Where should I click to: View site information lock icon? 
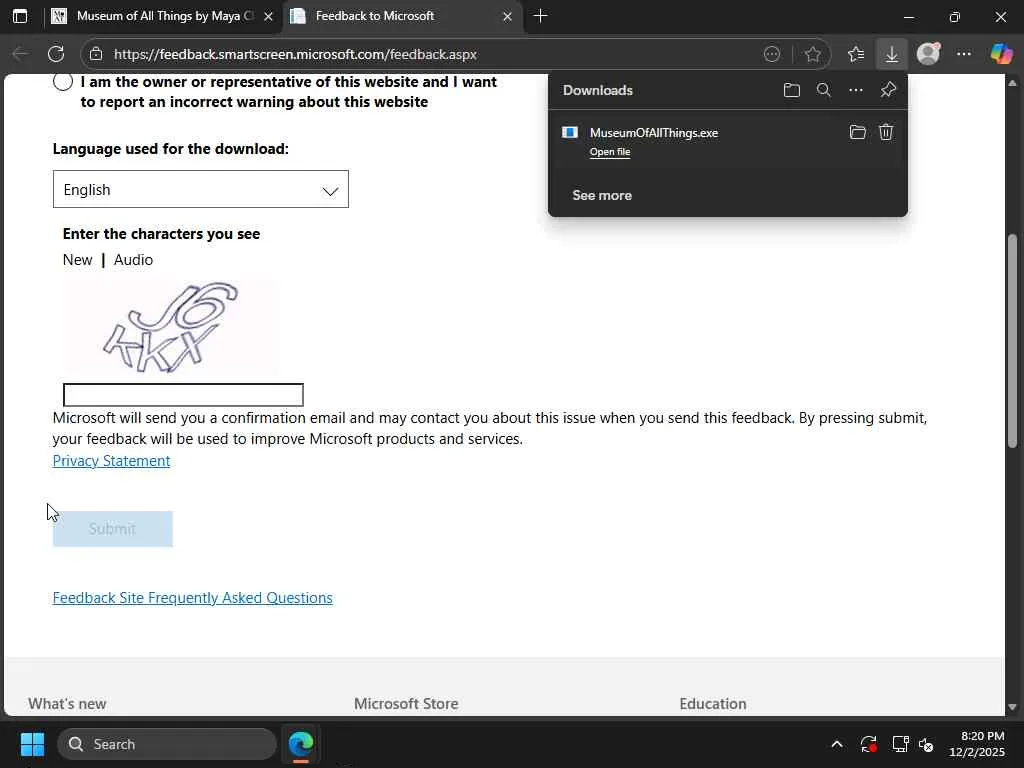click(x=96, y=54)
